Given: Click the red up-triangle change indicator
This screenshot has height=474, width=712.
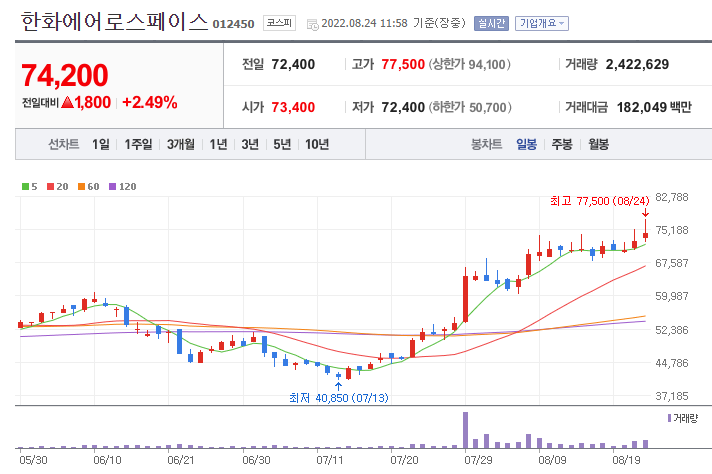Looking at the screenshot, I should 67,103.
